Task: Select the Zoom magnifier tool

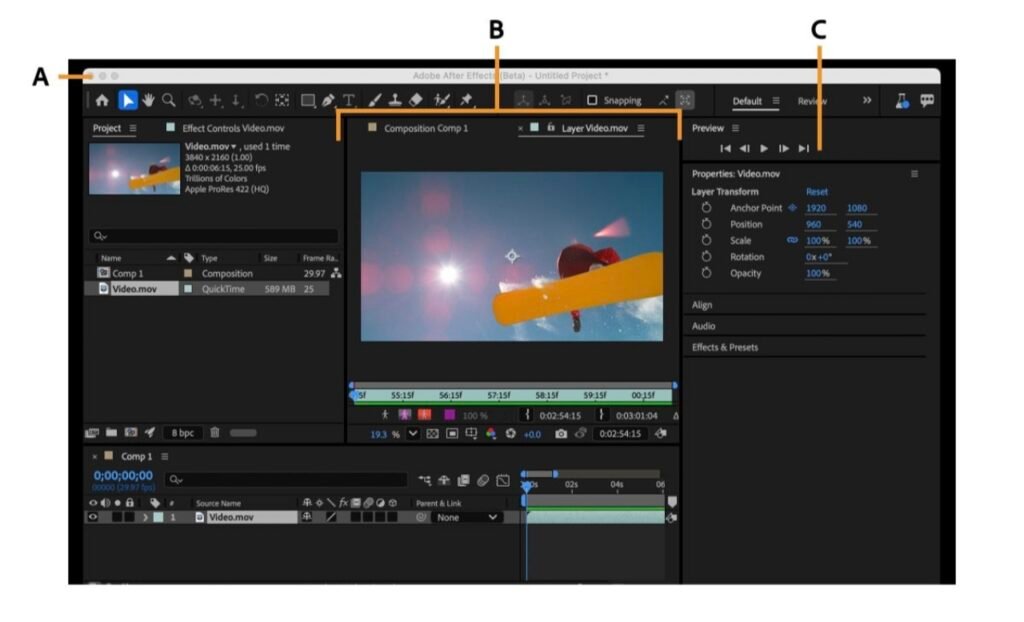Action: point(169,100)
